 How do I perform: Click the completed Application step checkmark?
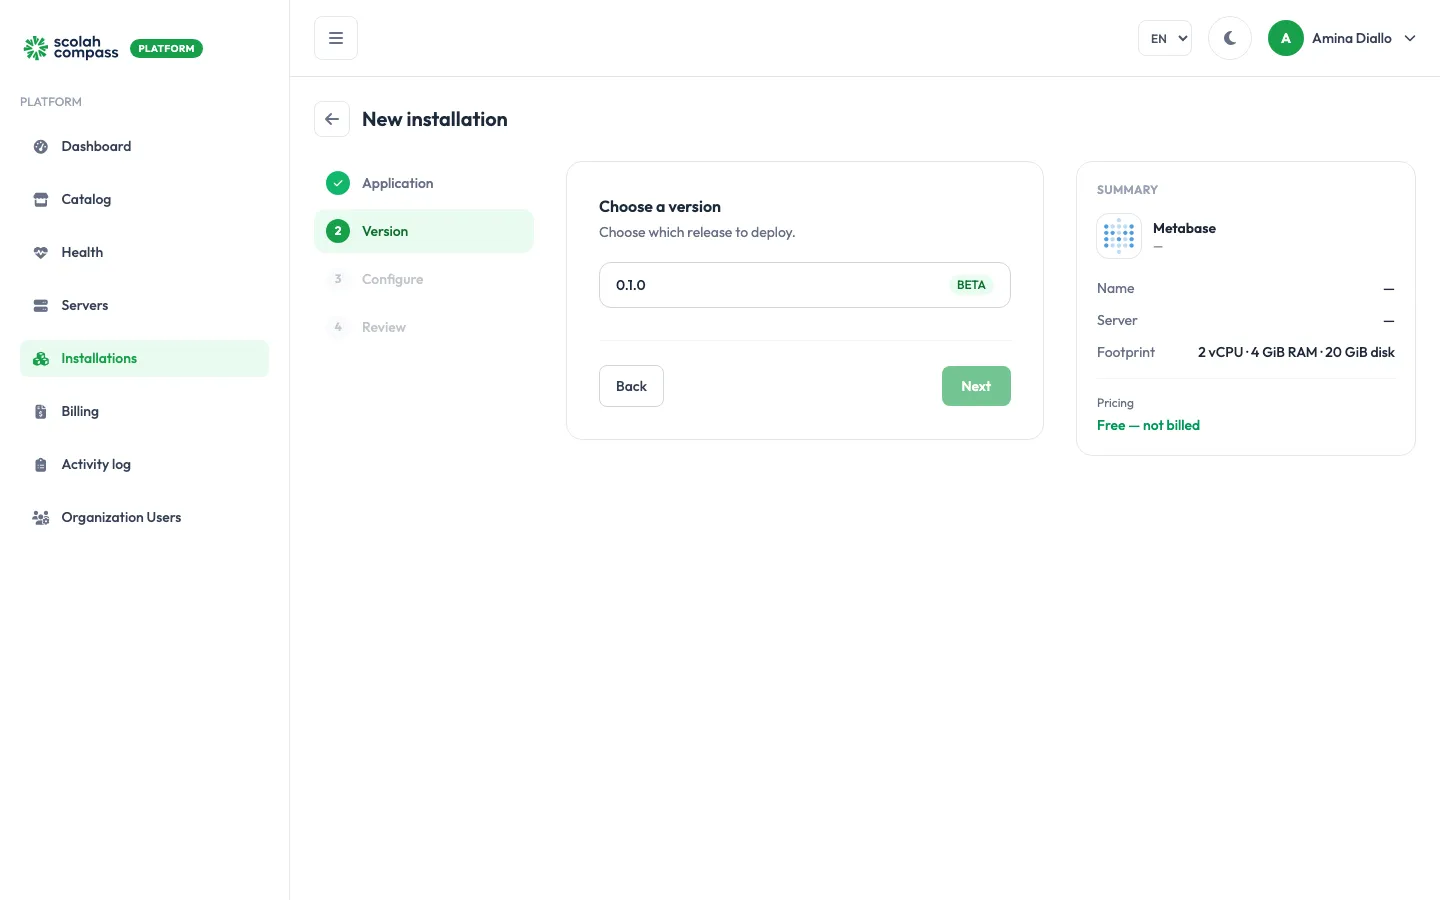[338, 183]
